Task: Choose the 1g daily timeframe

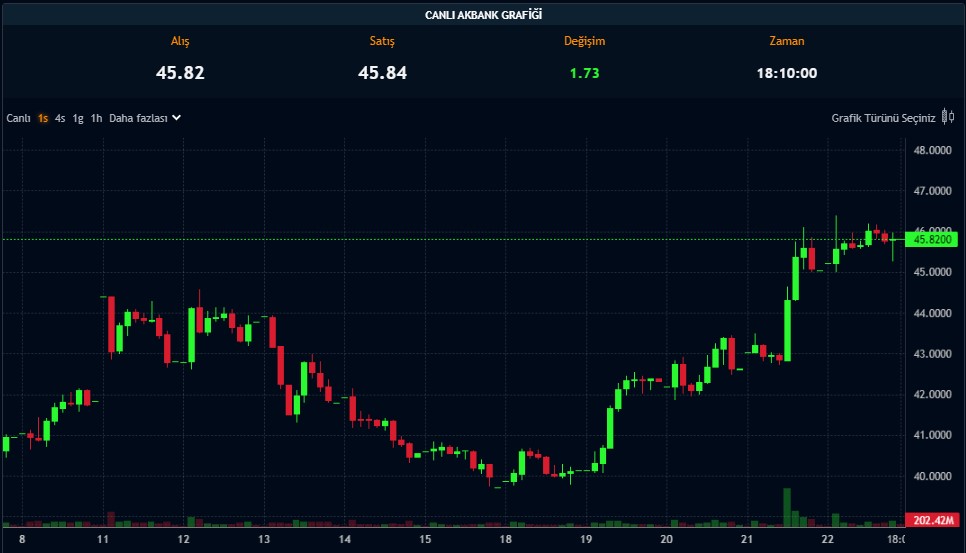Action: (x=78, y=118)
